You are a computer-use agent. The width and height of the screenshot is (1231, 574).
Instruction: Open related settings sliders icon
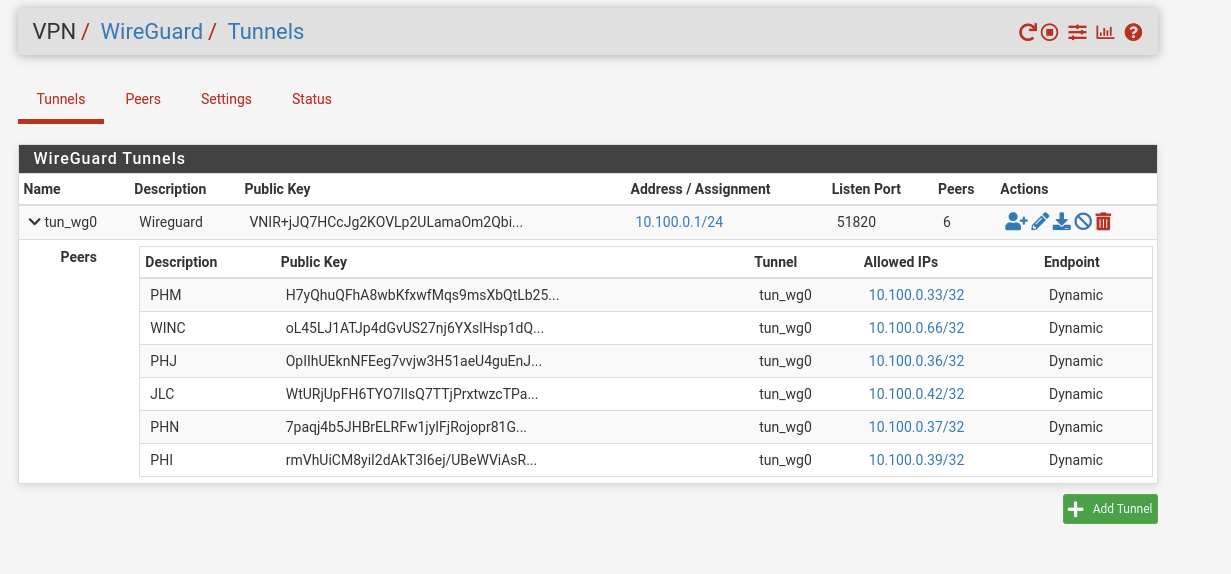click(x=1077, y=32)
